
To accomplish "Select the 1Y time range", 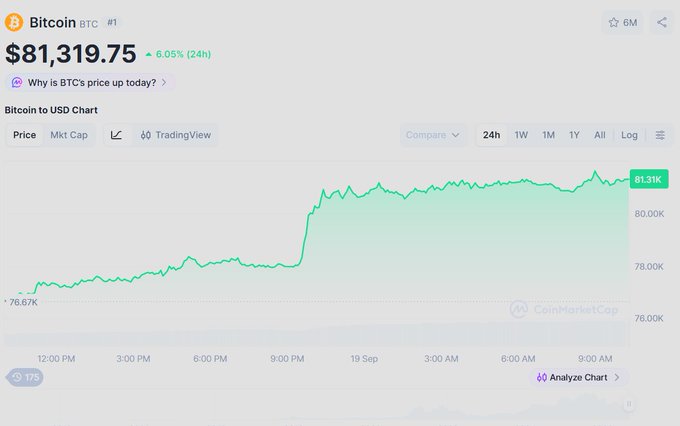I will click(x=574, y=135).
